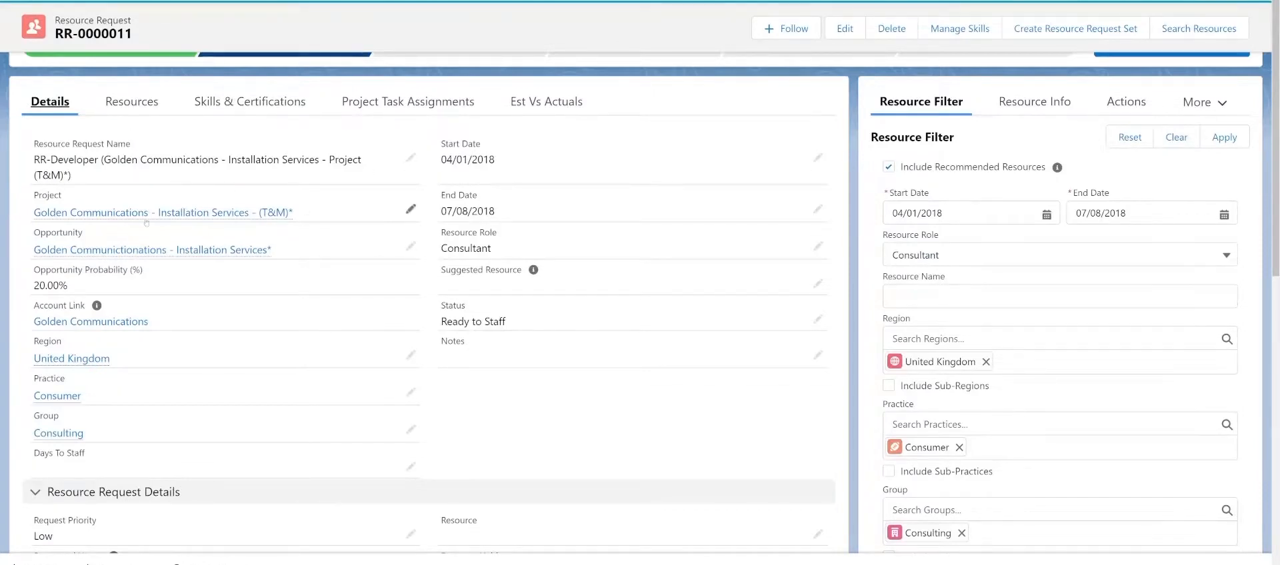Click the Search Regions magnifier icon

1227,339
